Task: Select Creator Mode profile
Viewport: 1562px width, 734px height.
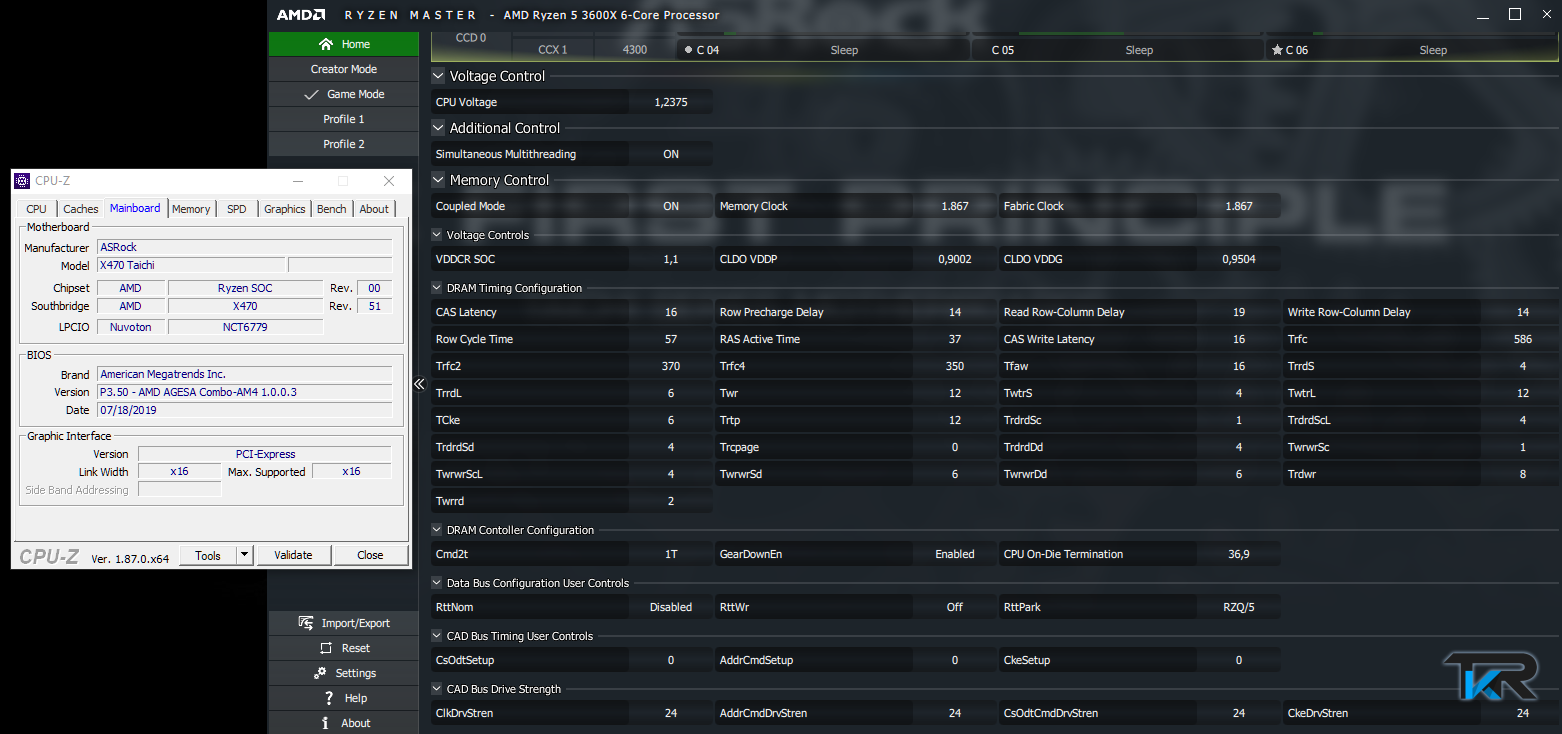Action: (344, 69)
